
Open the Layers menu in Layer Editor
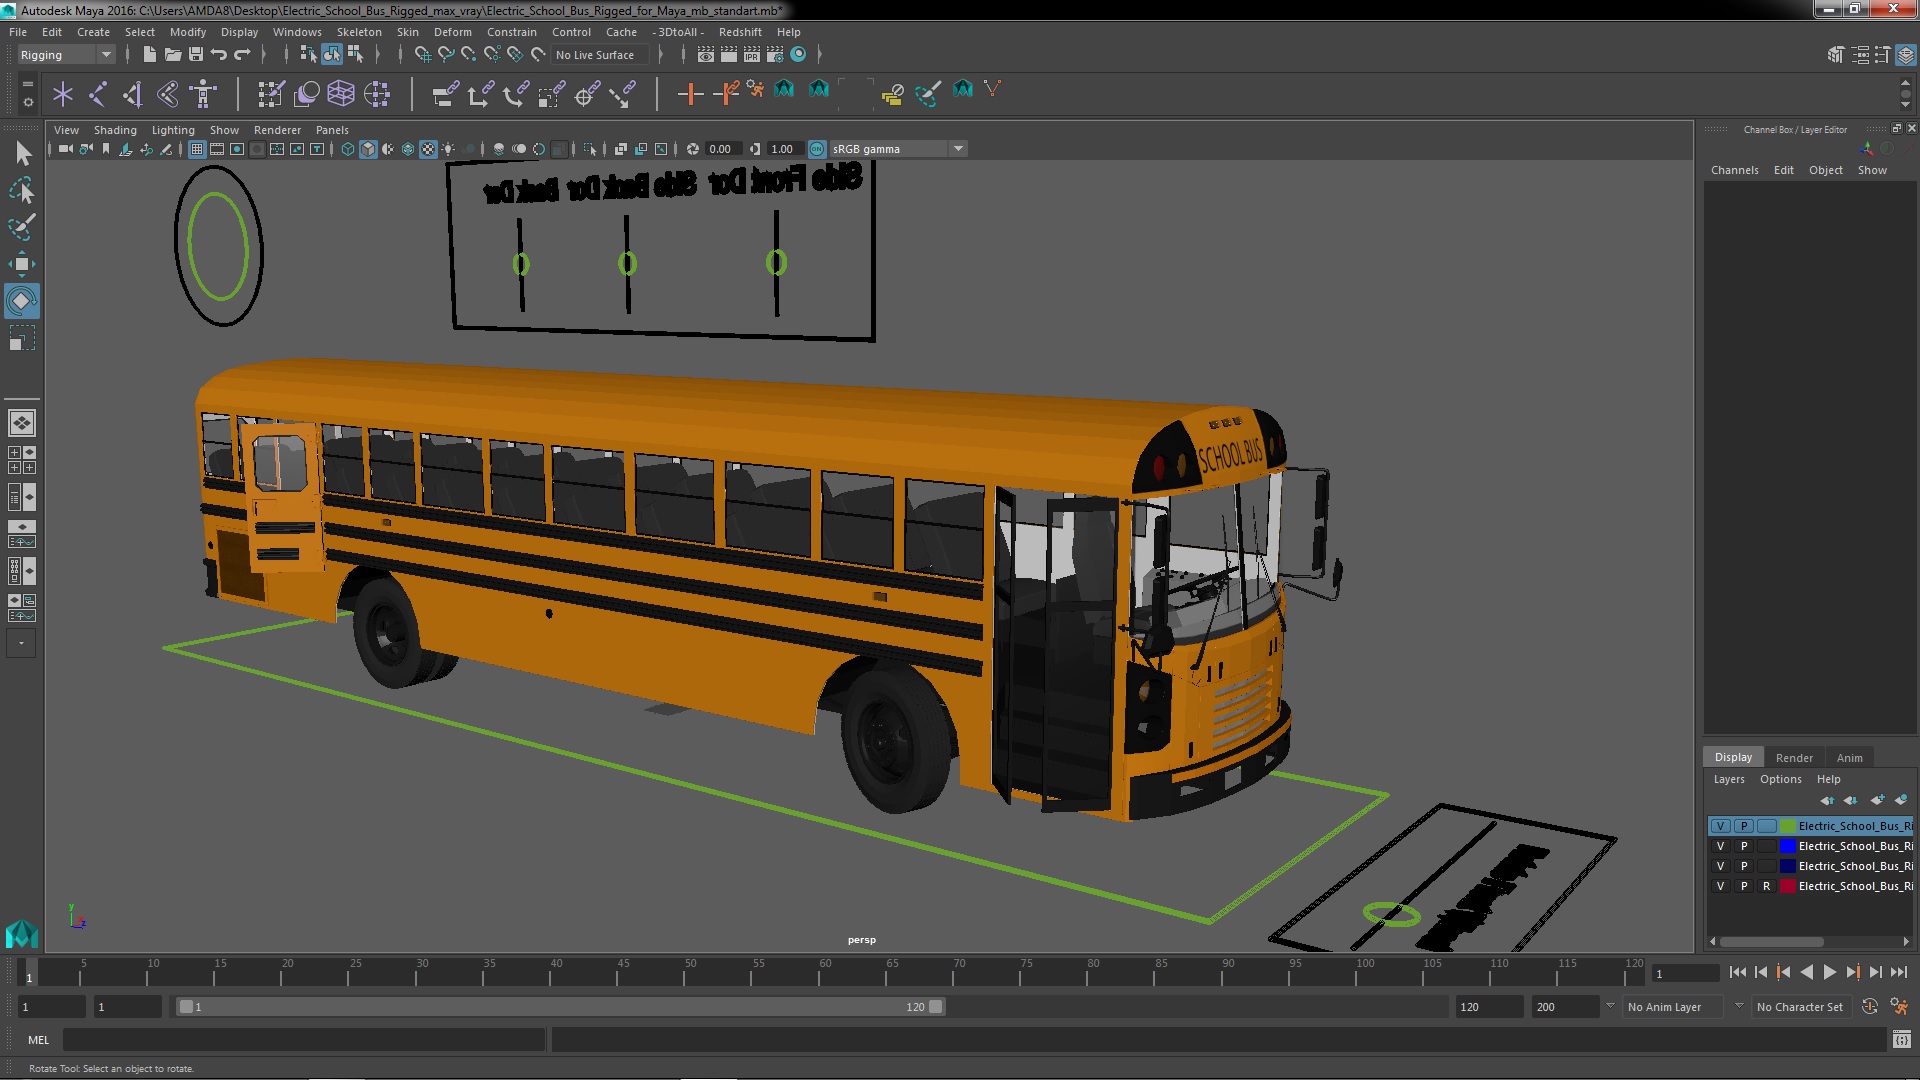click(1729, 779)
